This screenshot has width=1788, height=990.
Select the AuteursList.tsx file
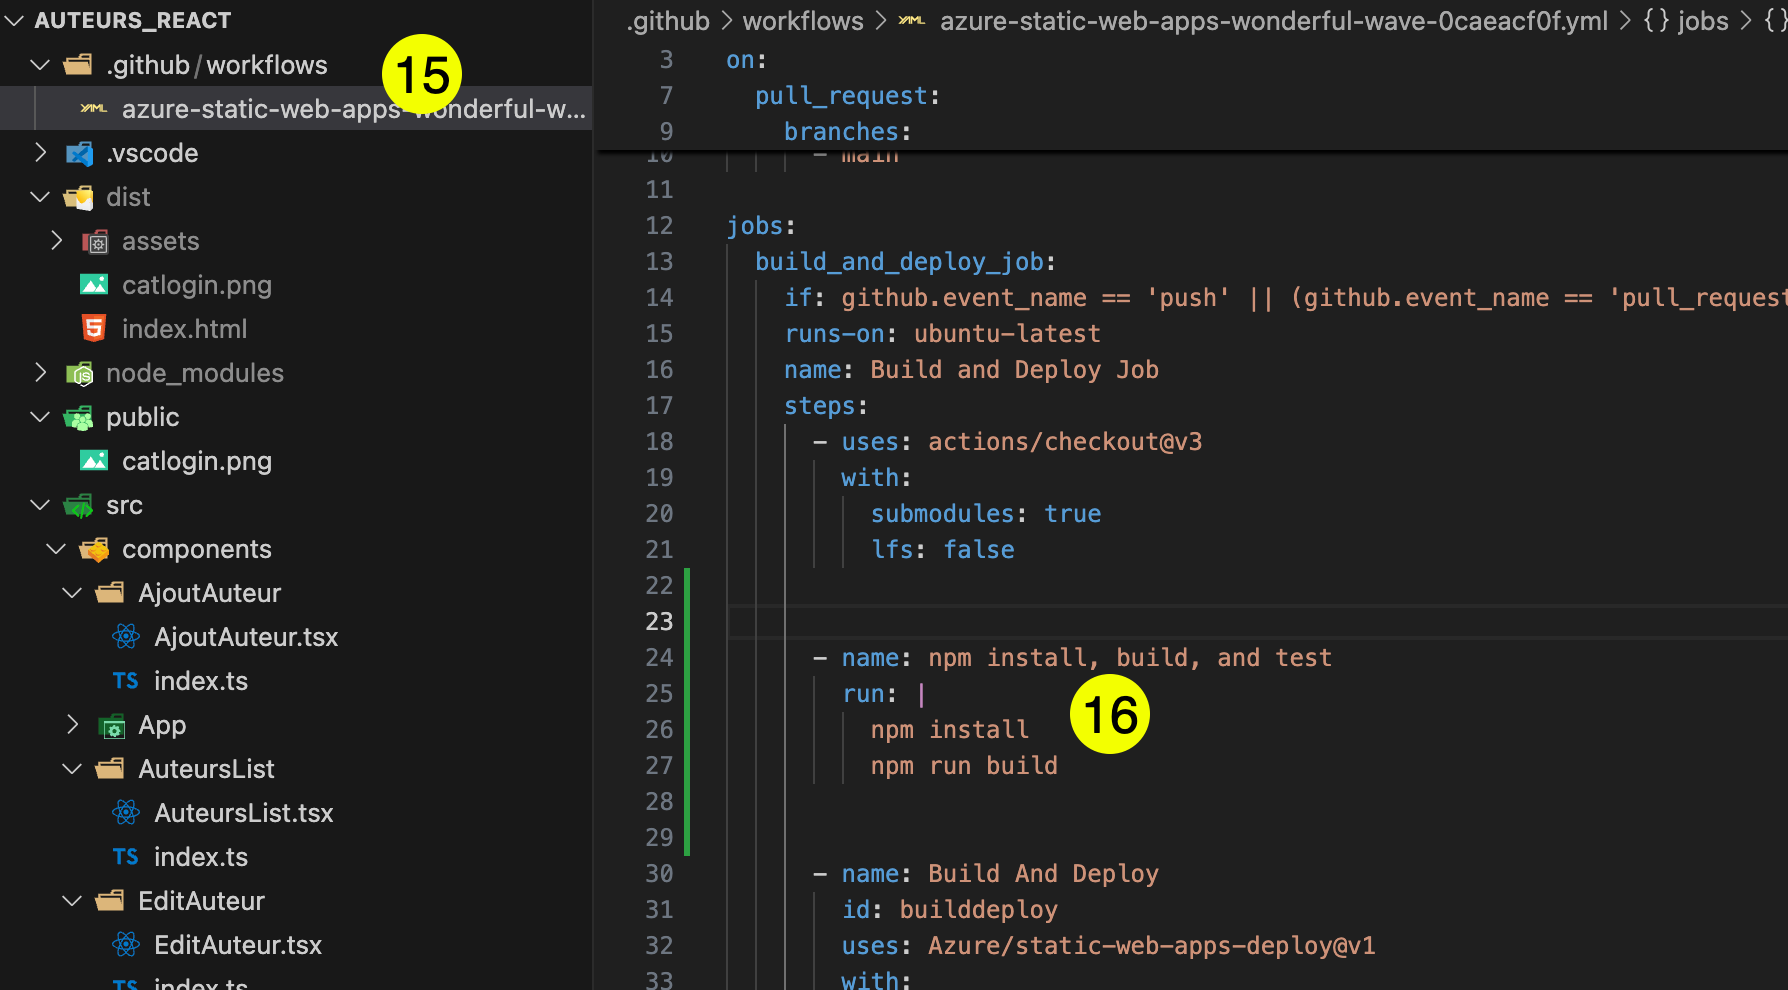[x=243, y=812]
